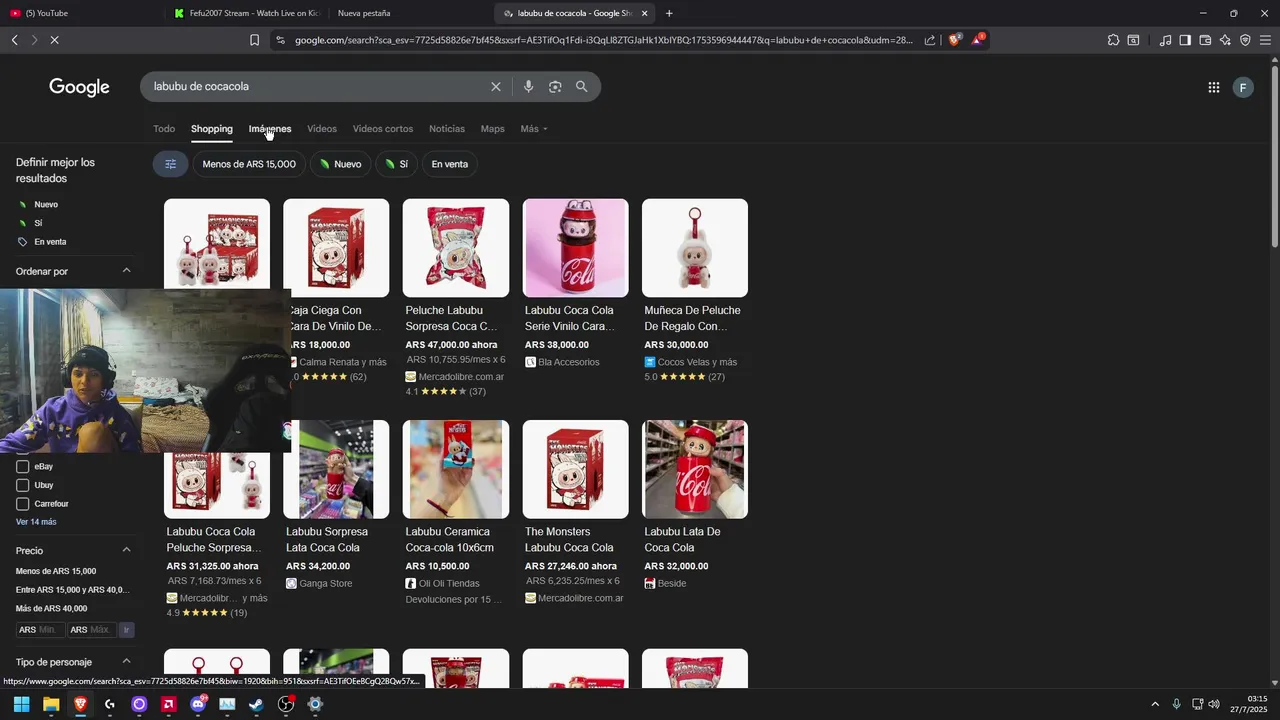Select sidebar En venta refinement link

click(50, 242)
